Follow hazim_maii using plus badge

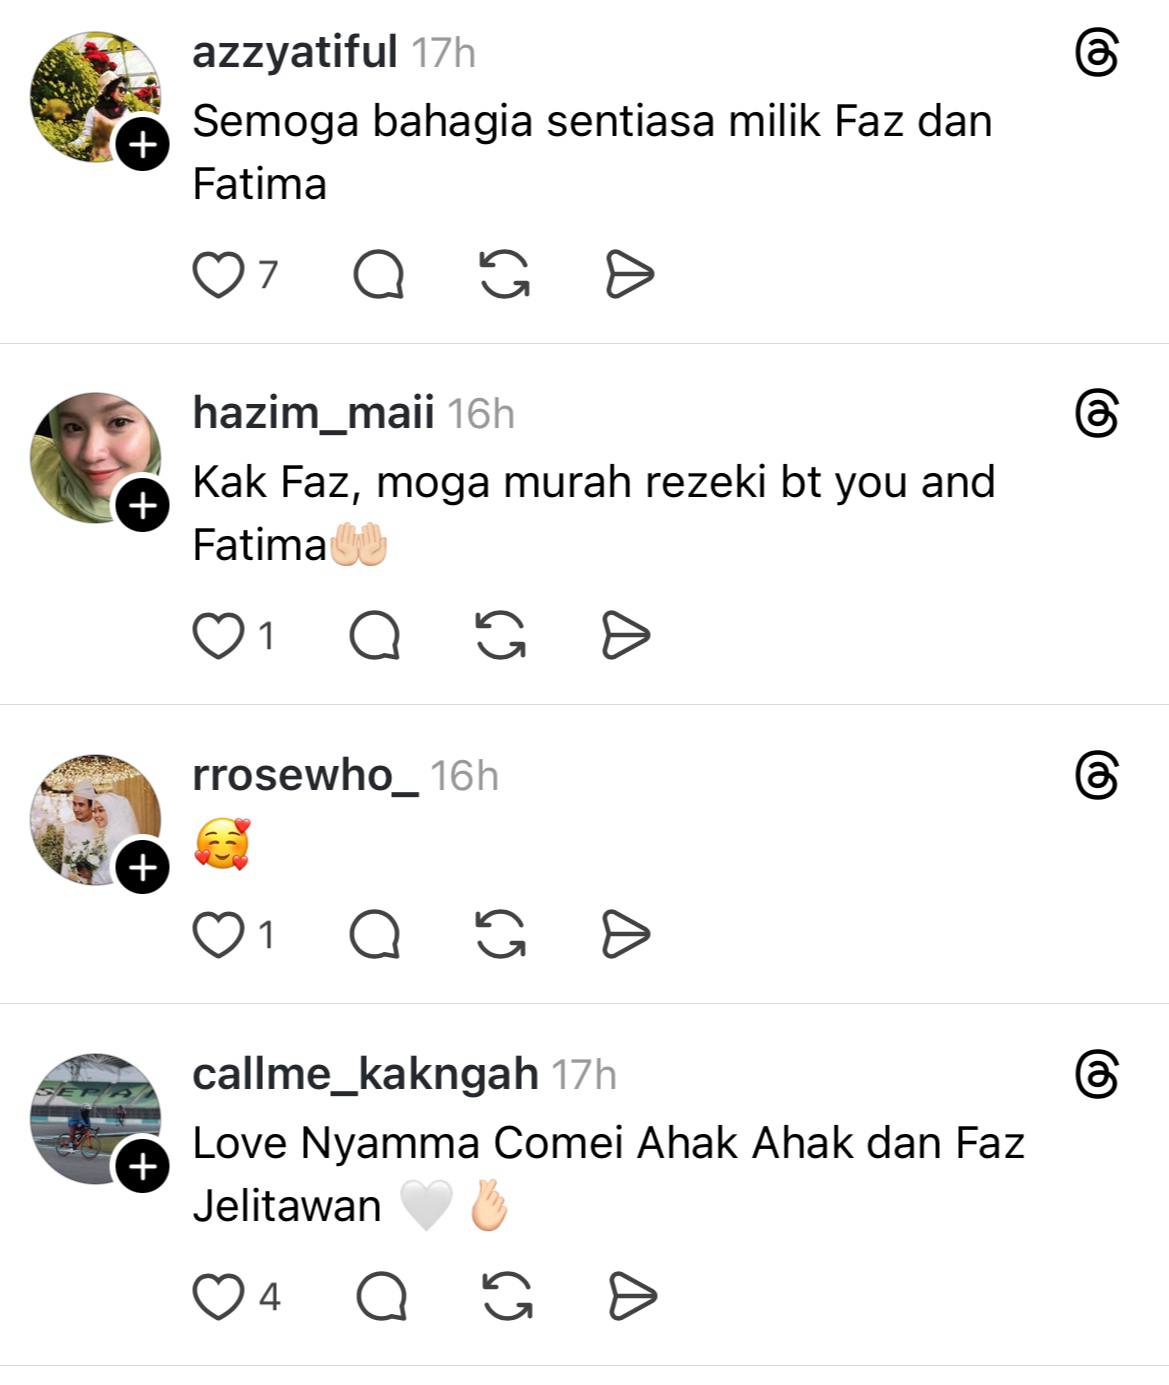point(142,506)
